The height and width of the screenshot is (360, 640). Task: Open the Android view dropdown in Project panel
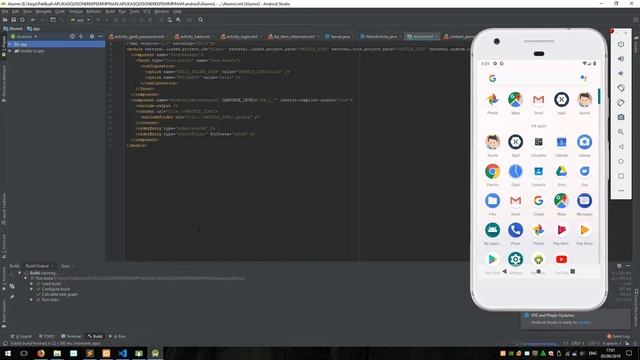point(24,36)
